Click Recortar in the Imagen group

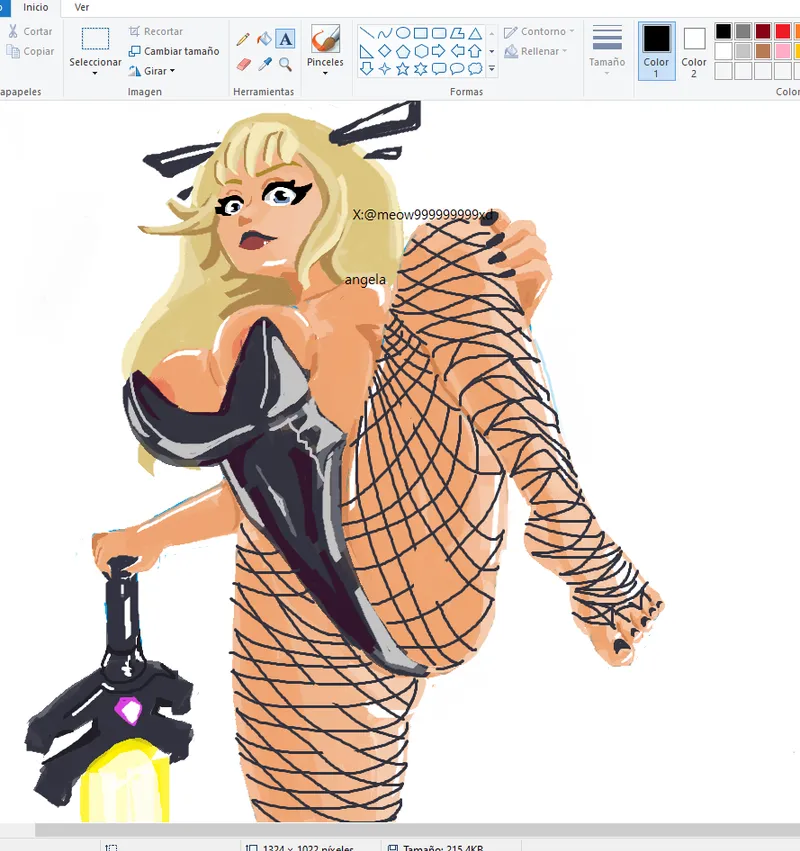[x=156, y=31]
